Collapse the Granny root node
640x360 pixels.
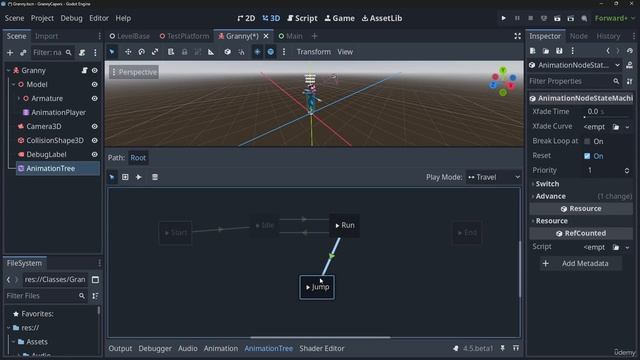coord(9,71)
